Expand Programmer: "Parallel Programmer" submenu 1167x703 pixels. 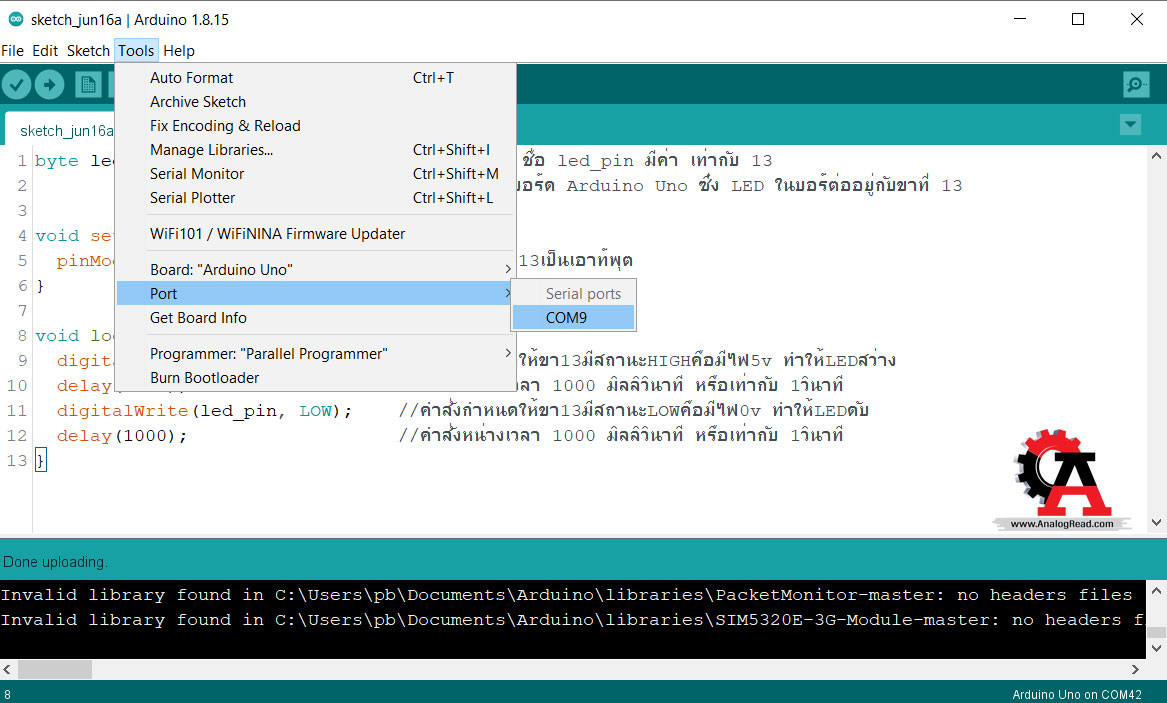[316, 353]
